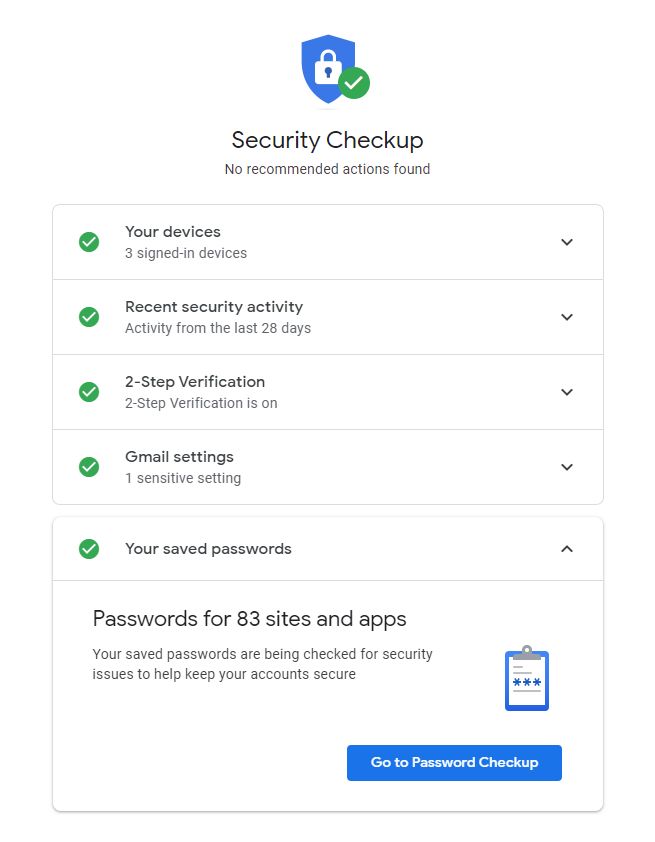Click green checkmark beside Your saved passwords
The width and height of the screenshot is (655, 842).
tap(89, 549)
